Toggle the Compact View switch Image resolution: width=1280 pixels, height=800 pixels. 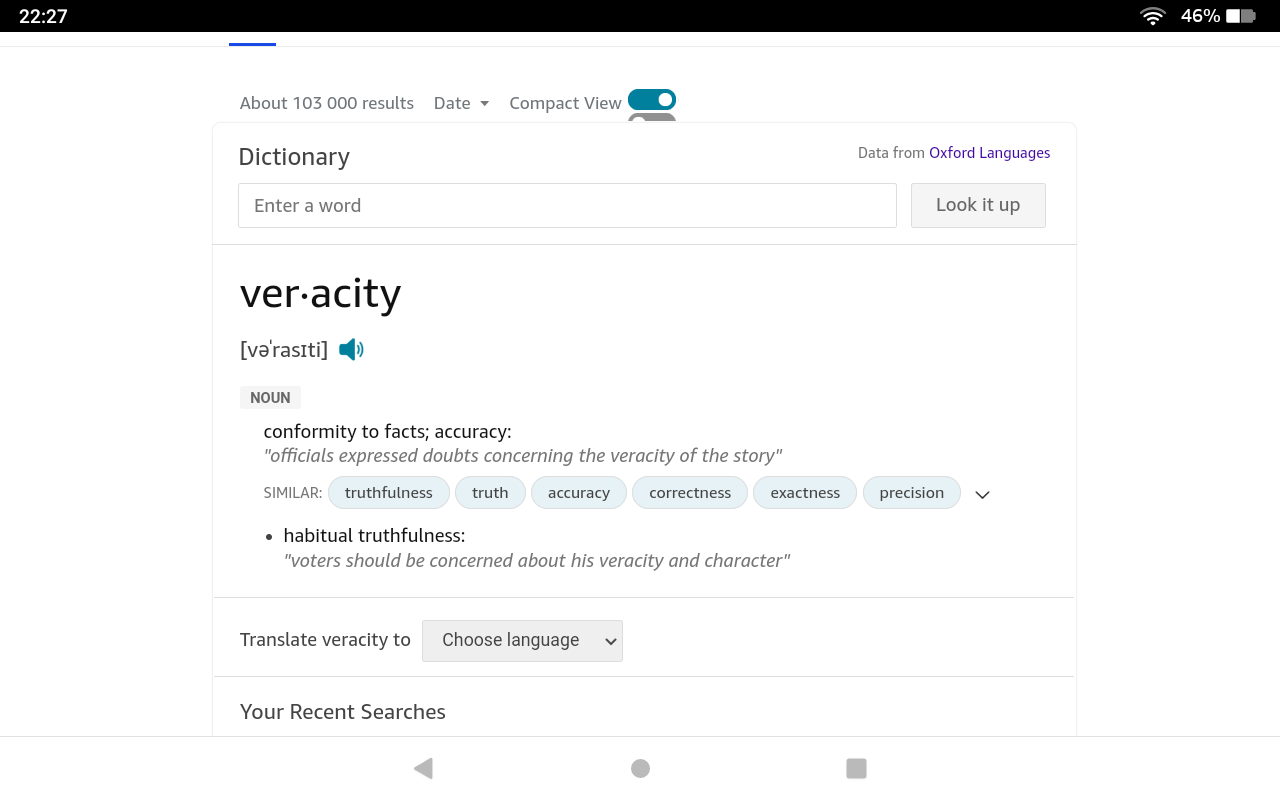pos(652,100)
